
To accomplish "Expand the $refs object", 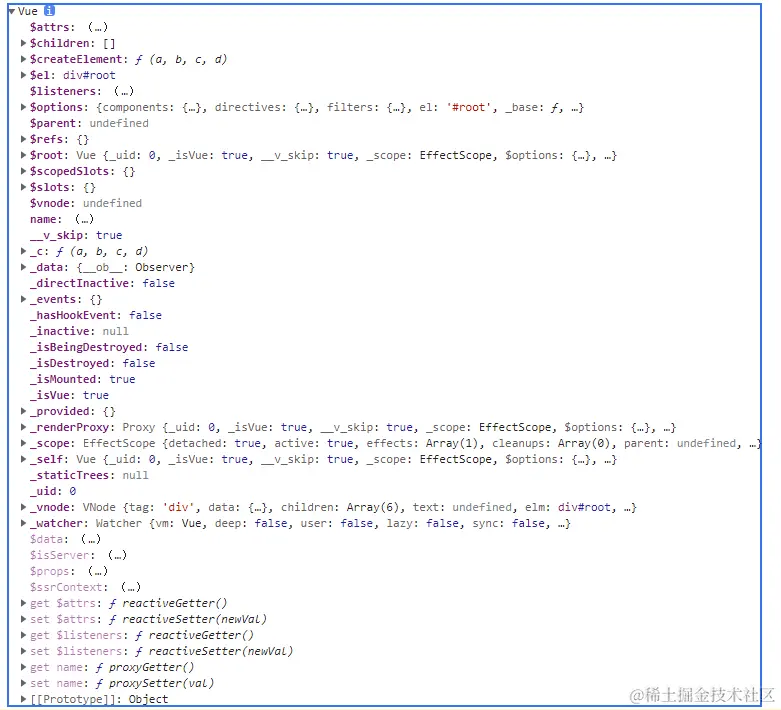I will pos(23,139).
